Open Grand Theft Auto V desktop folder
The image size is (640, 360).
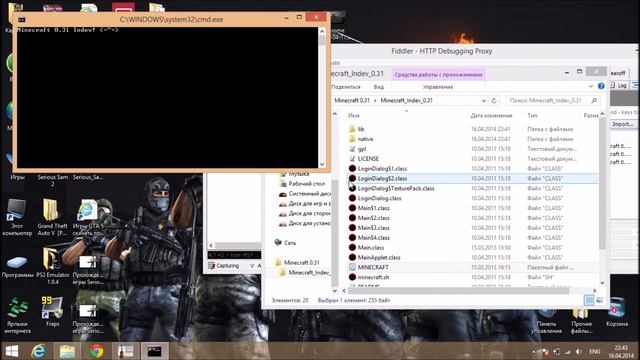[x=52, y=217]
